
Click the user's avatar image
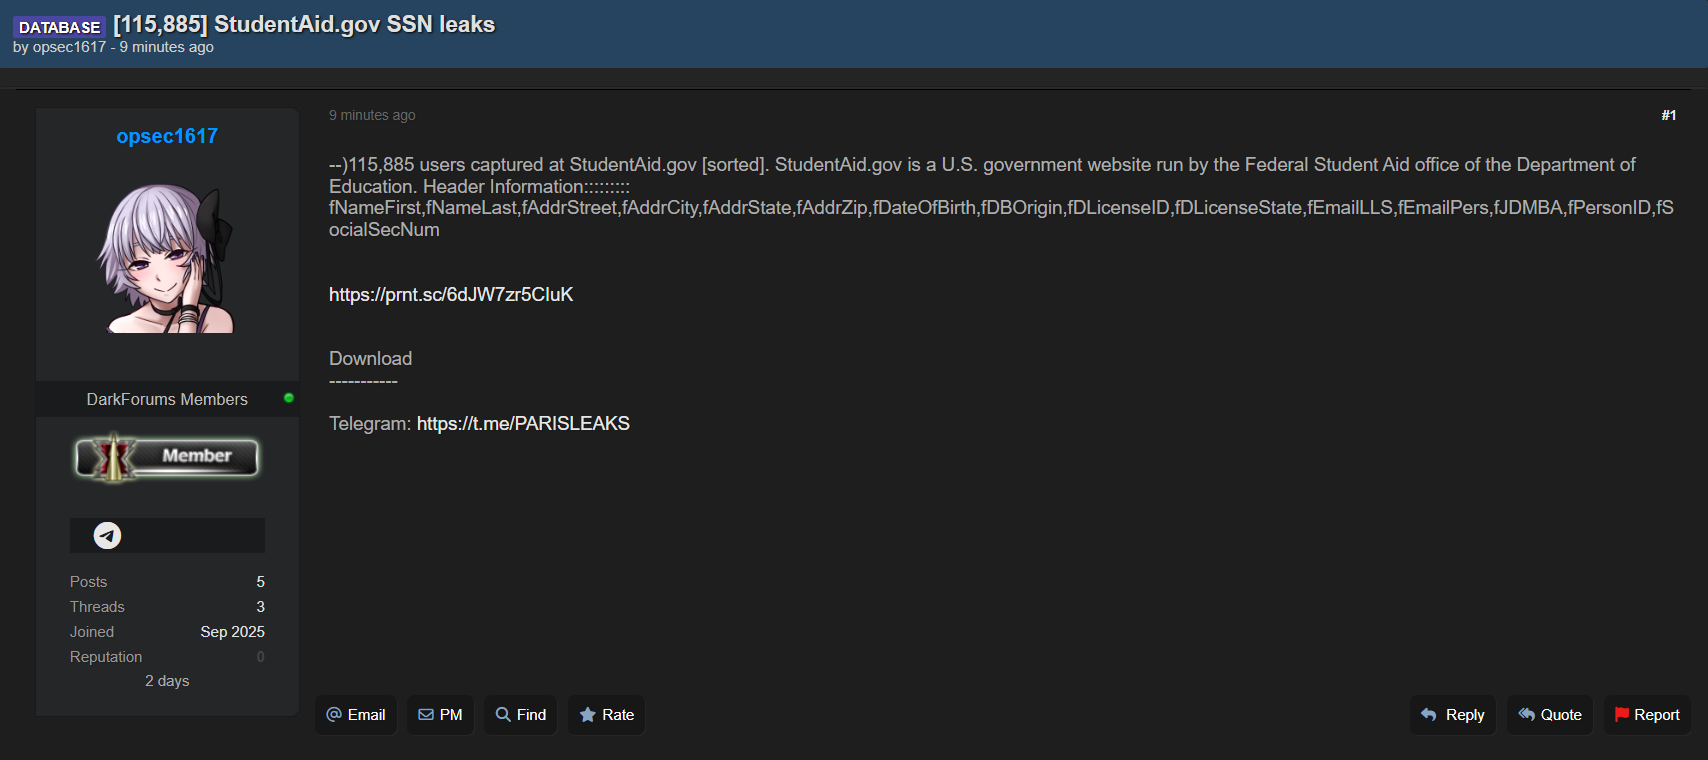(x=167, y=258)
